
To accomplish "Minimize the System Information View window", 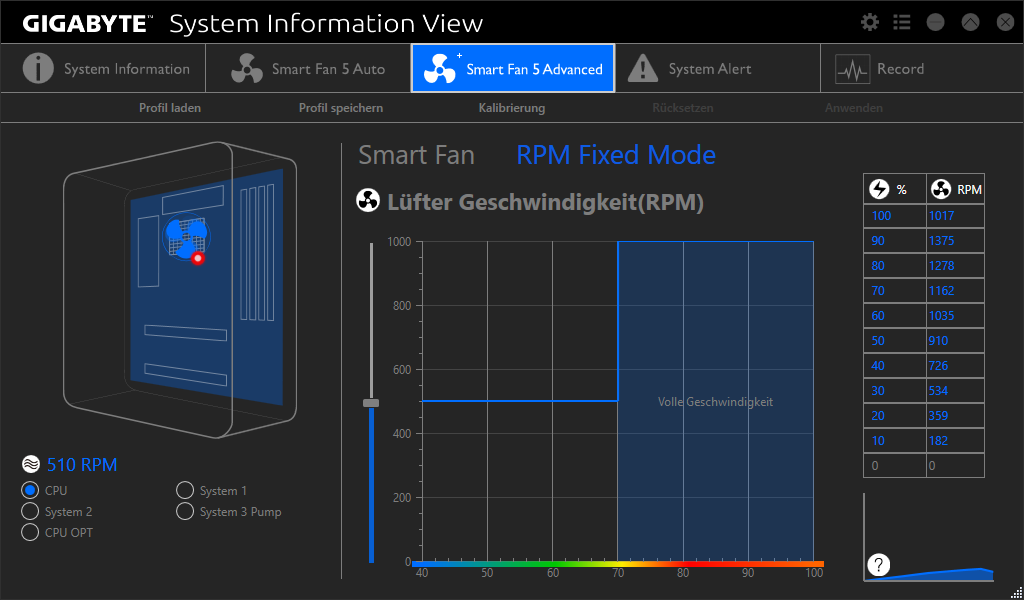I will [936, 22].
